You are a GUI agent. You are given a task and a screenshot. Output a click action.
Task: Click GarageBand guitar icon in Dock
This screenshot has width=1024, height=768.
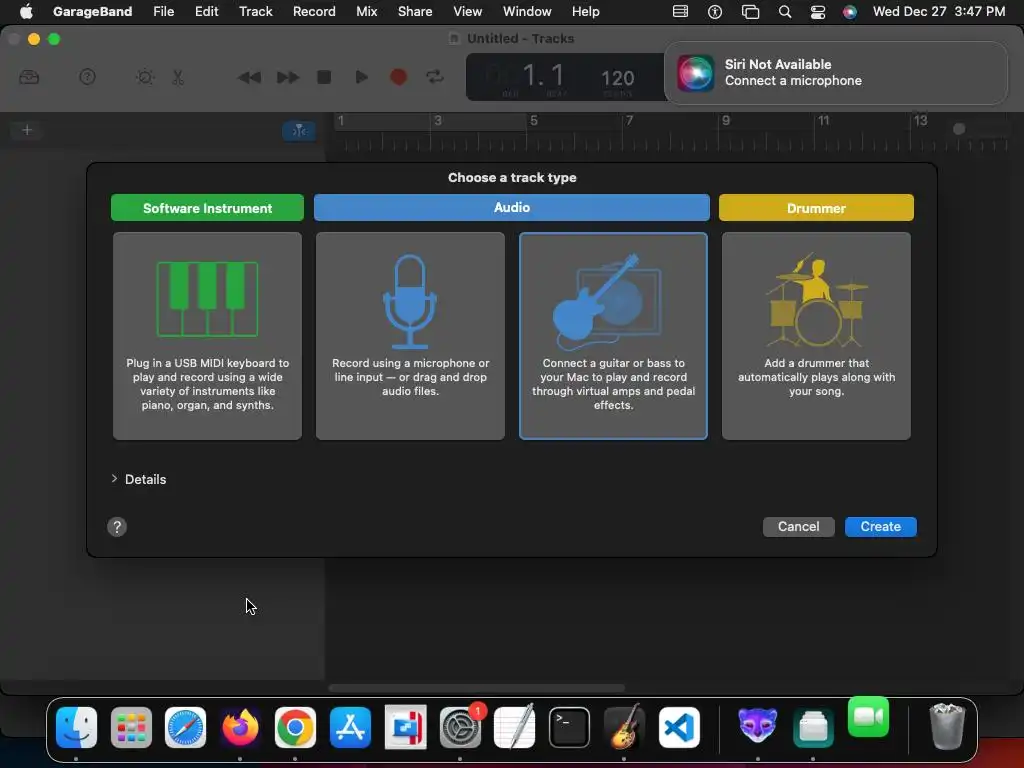[x=624, y=727]
